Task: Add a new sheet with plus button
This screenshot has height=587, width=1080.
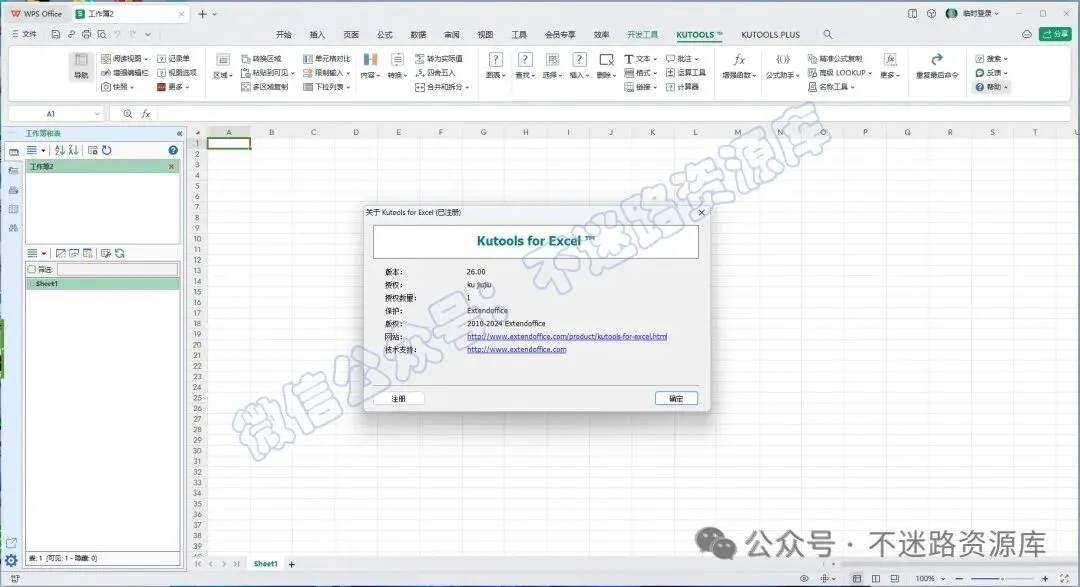Action: (291, 564)
